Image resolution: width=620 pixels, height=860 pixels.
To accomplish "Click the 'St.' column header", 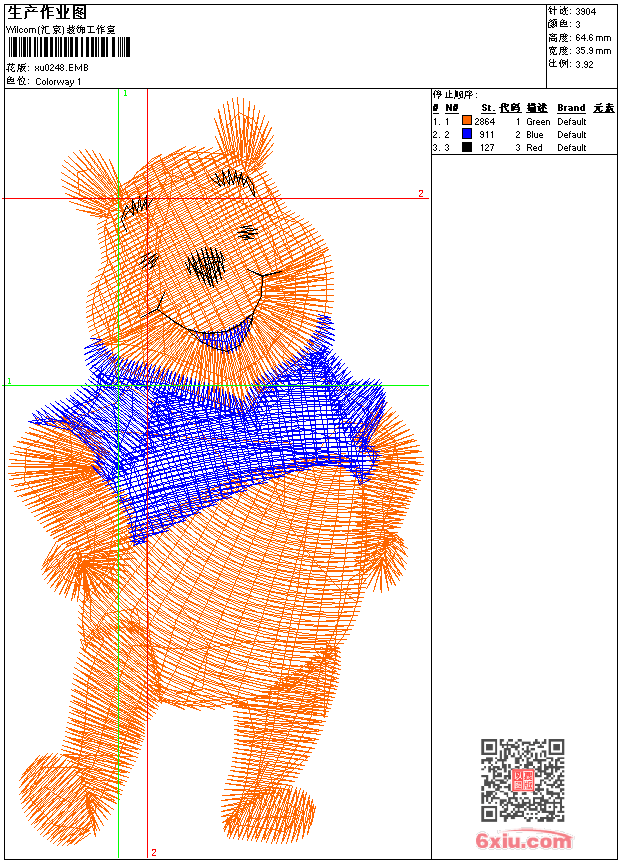I will (488, 108).
